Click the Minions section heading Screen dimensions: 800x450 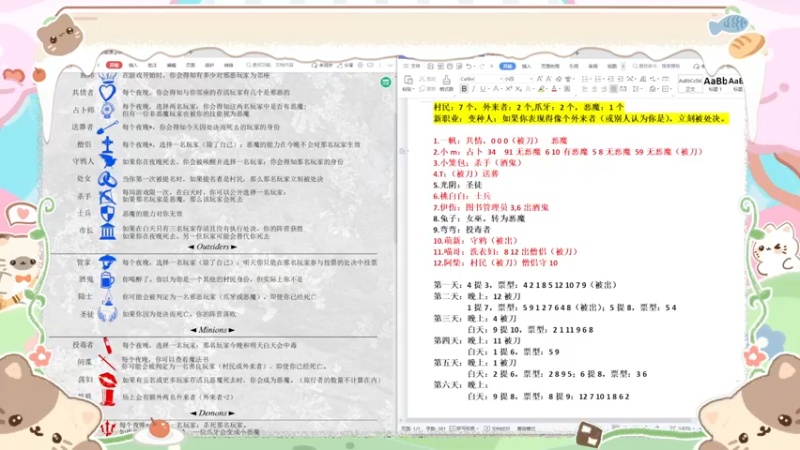[x=213, y=330]
